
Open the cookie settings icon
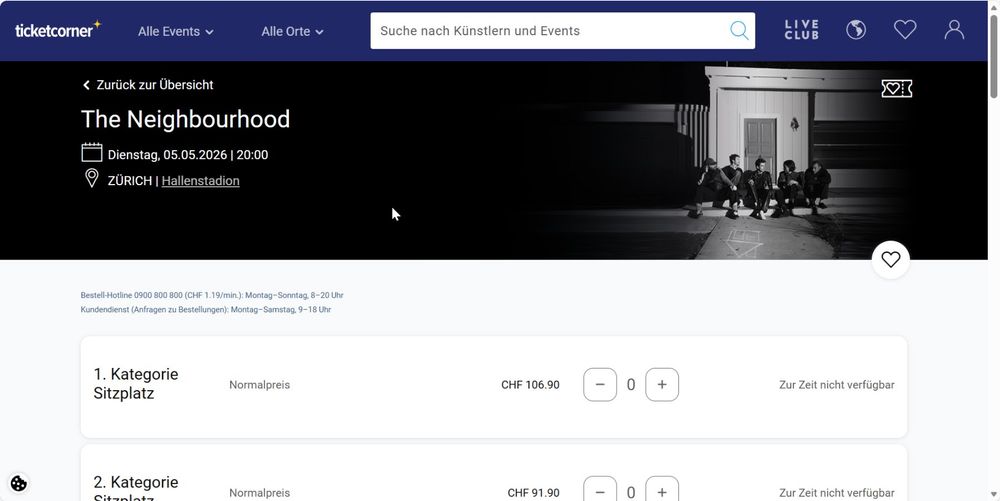(x=18, y=484)
